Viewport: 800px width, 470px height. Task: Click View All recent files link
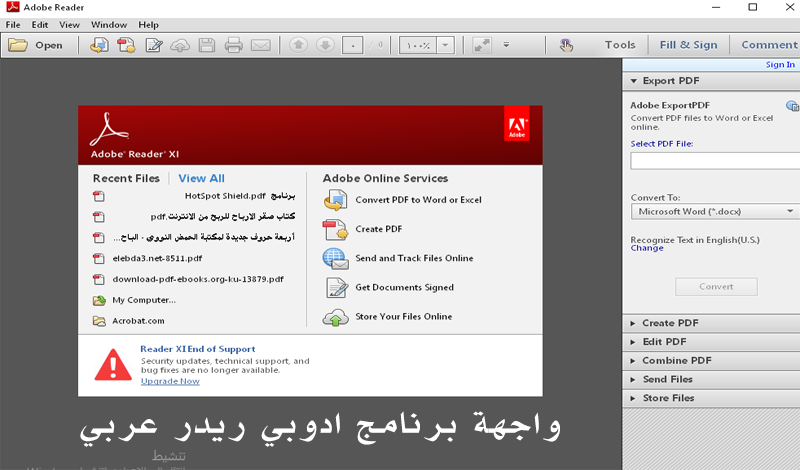(202, 179)
